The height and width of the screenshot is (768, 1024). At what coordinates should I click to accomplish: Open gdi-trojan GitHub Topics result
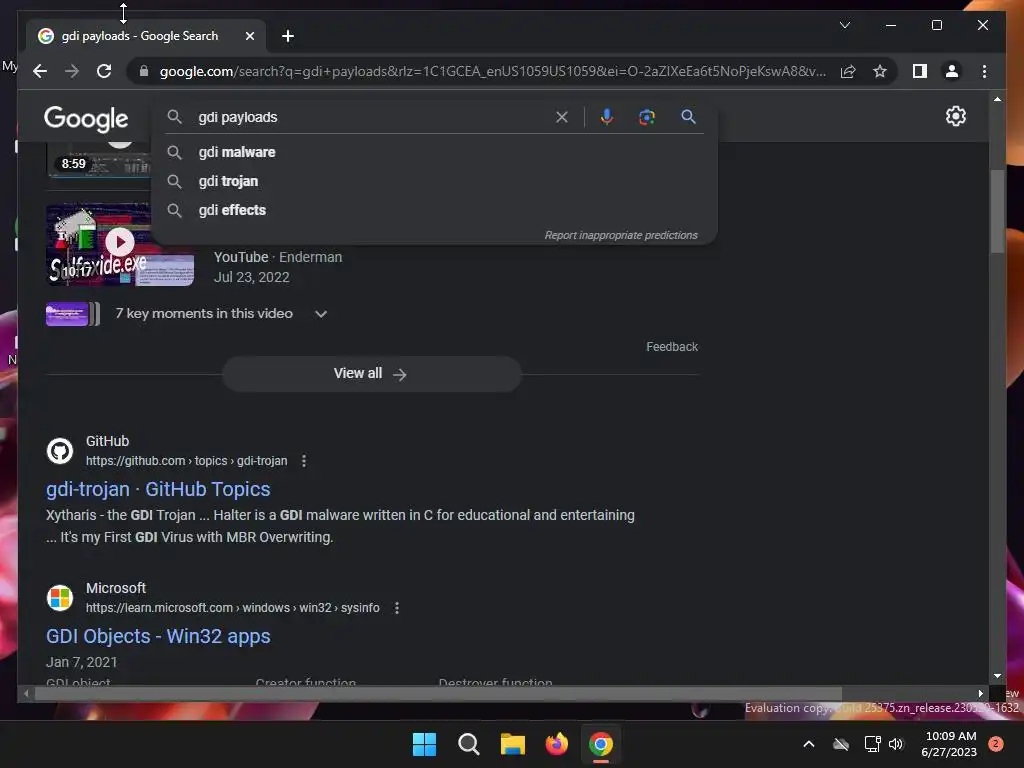point(158,489)
